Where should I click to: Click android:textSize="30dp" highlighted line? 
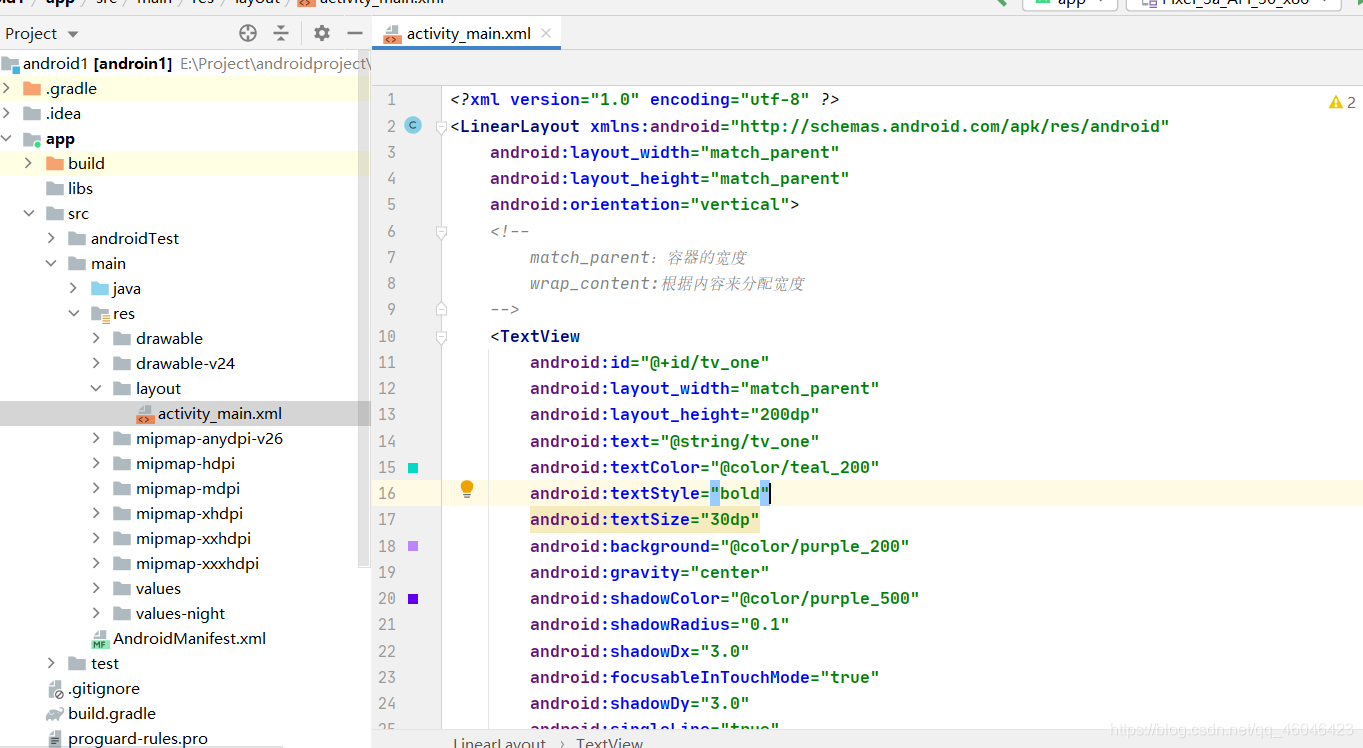(x=645, y=519)
